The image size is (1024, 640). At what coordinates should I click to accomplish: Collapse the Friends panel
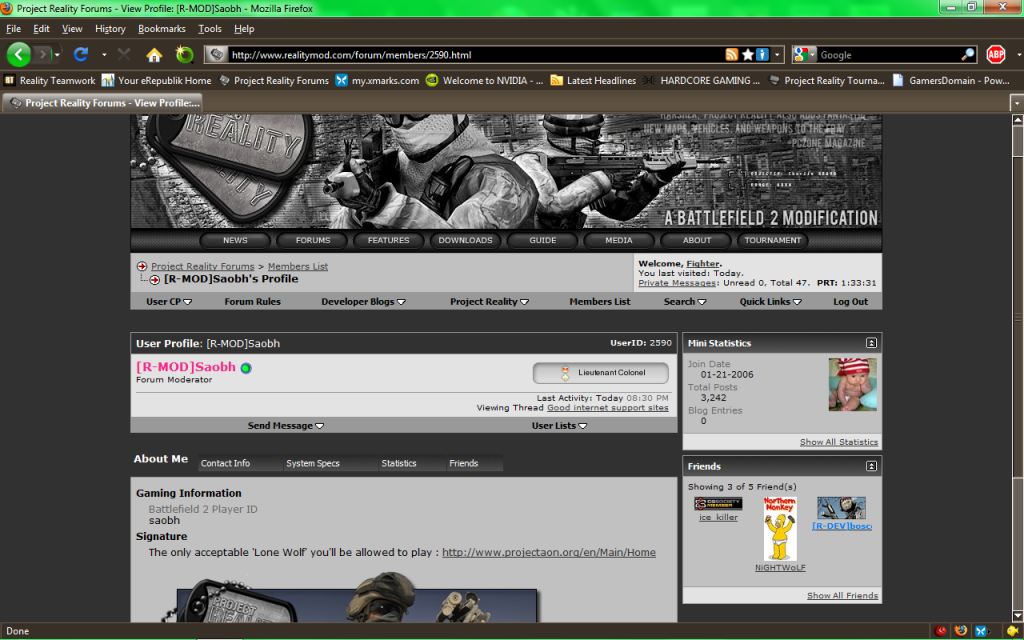click(871, 466)
